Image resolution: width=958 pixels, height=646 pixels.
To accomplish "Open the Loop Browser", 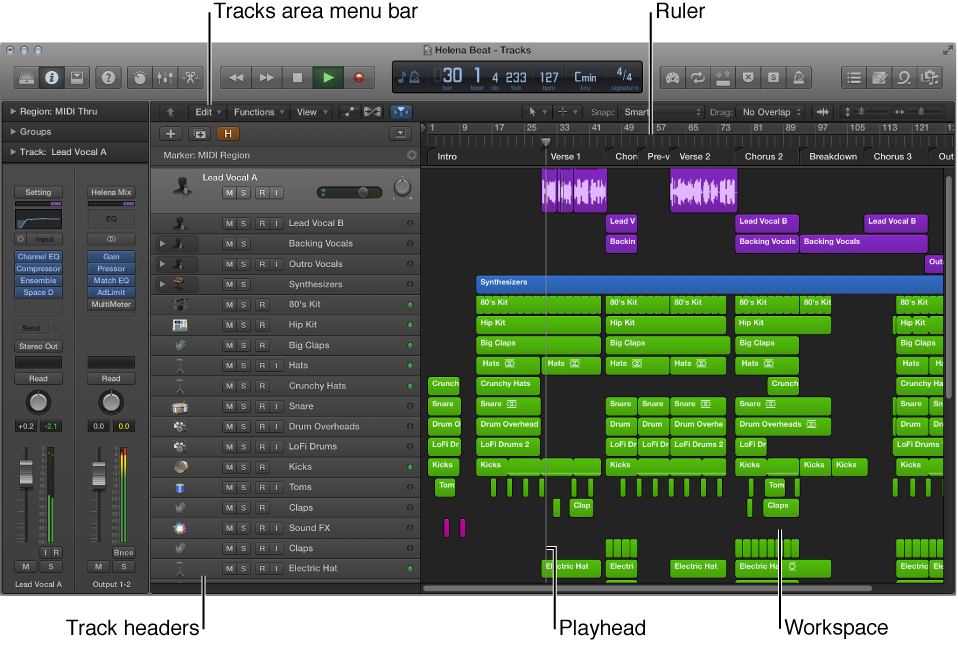I will coord(906,77).
